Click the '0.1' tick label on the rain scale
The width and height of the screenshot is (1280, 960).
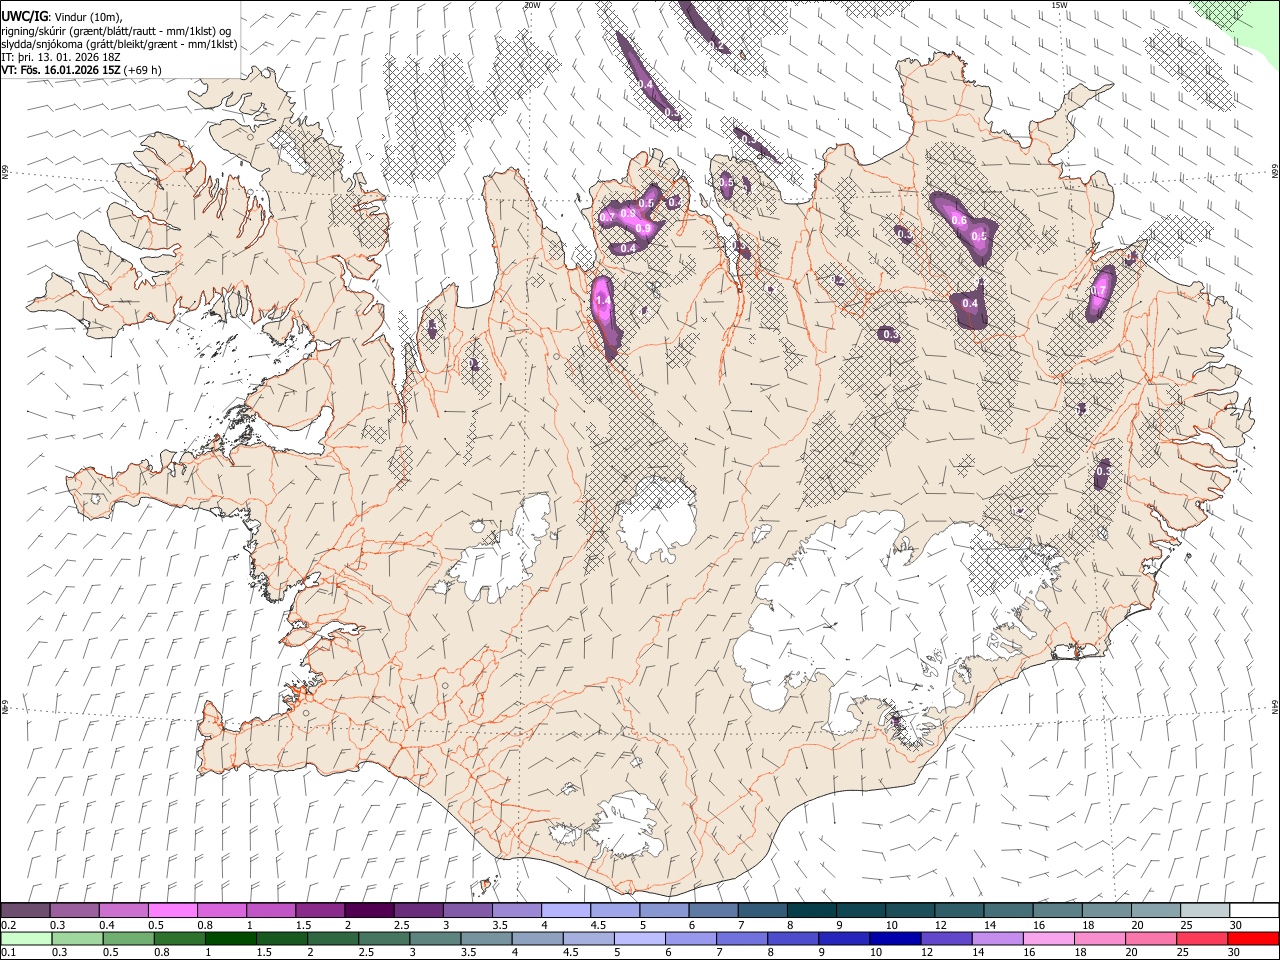pos(9,953)
